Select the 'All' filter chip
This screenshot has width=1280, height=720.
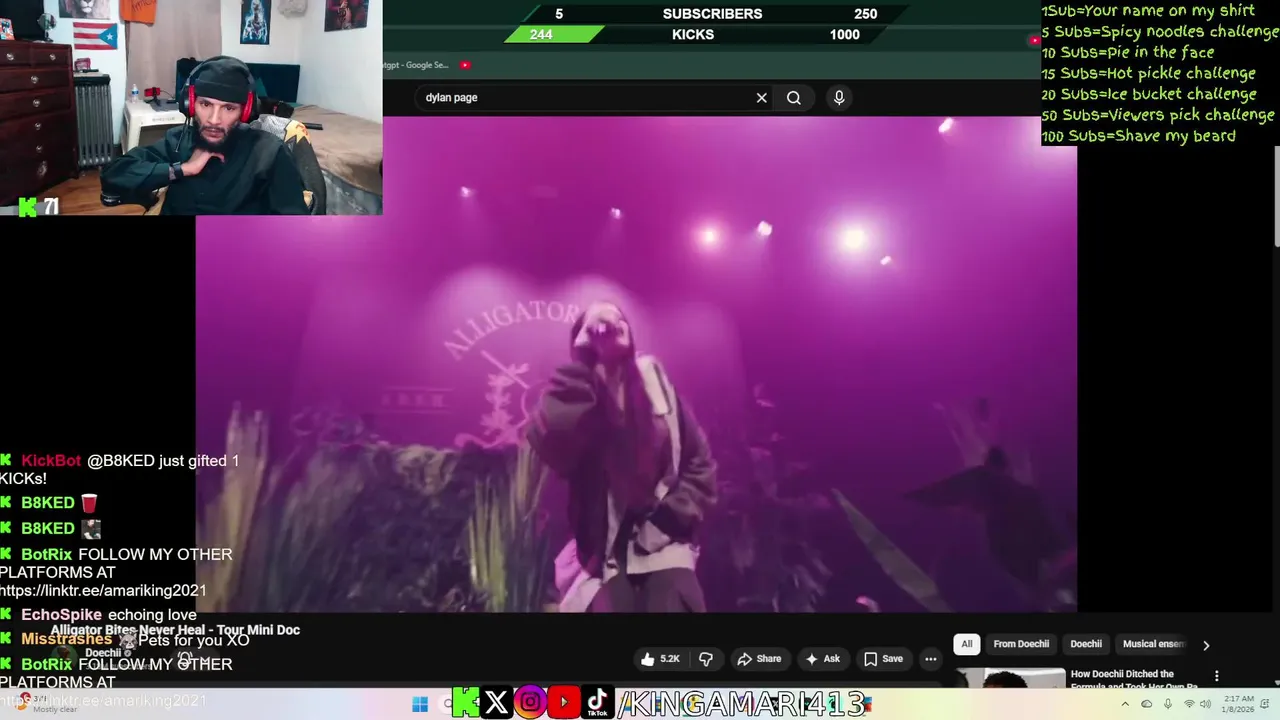pos(966,644)
